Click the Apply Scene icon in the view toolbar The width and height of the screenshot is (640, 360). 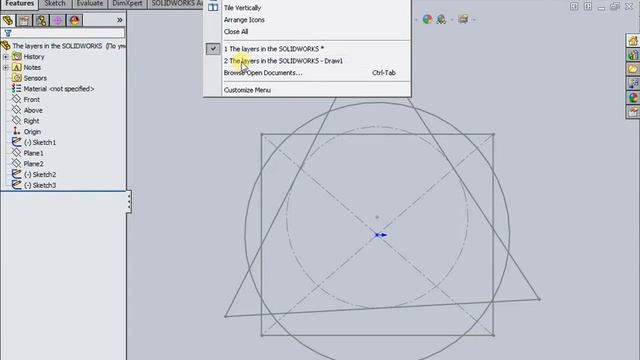point(441,19)
